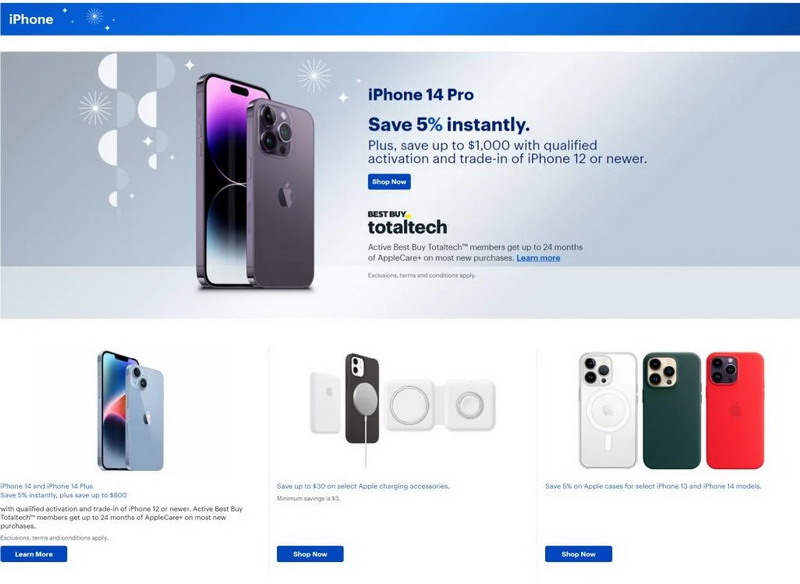
Task: Click the iPhone 14 Pro banner heading
Action: point(420,95)
